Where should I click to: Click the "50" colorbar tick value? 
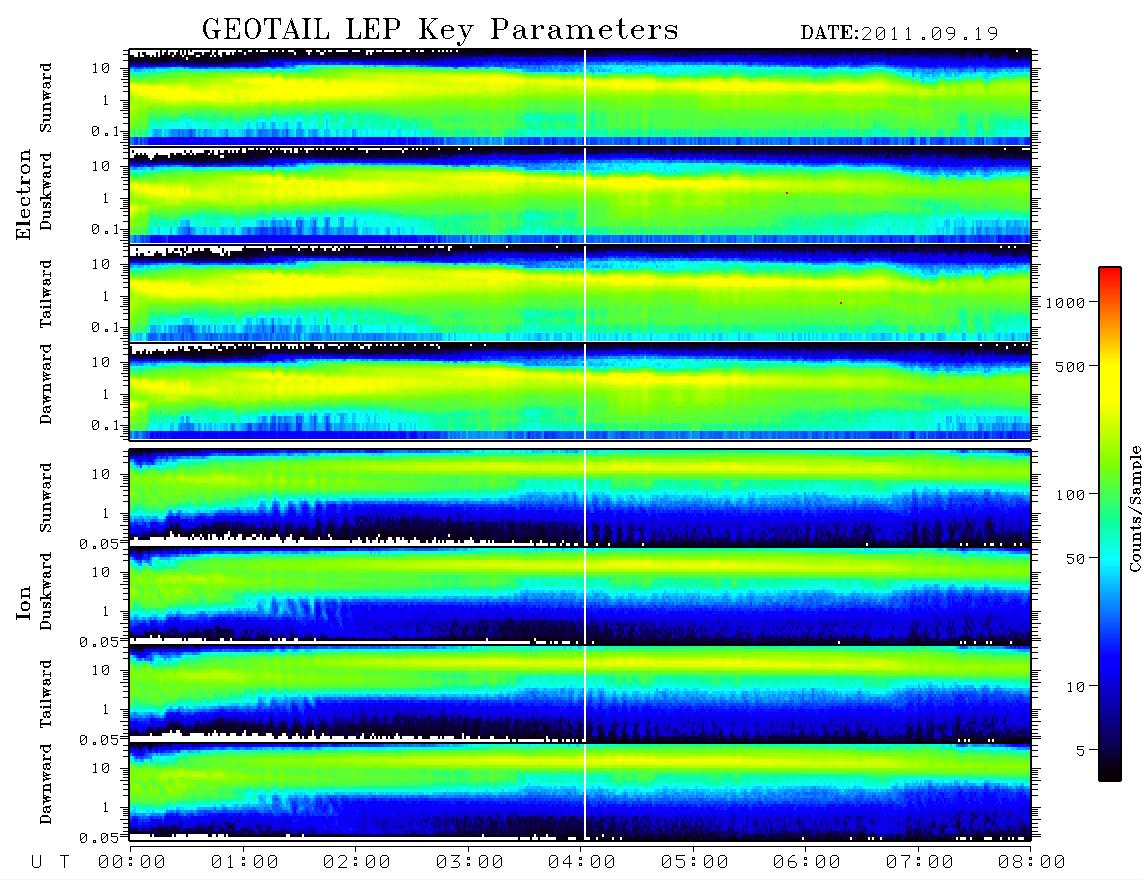point(1074,559)
